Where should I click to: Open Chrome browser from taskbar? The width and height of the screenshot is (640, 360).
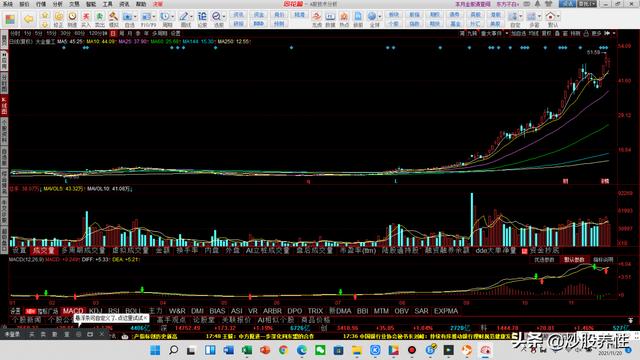coord(284,350)
